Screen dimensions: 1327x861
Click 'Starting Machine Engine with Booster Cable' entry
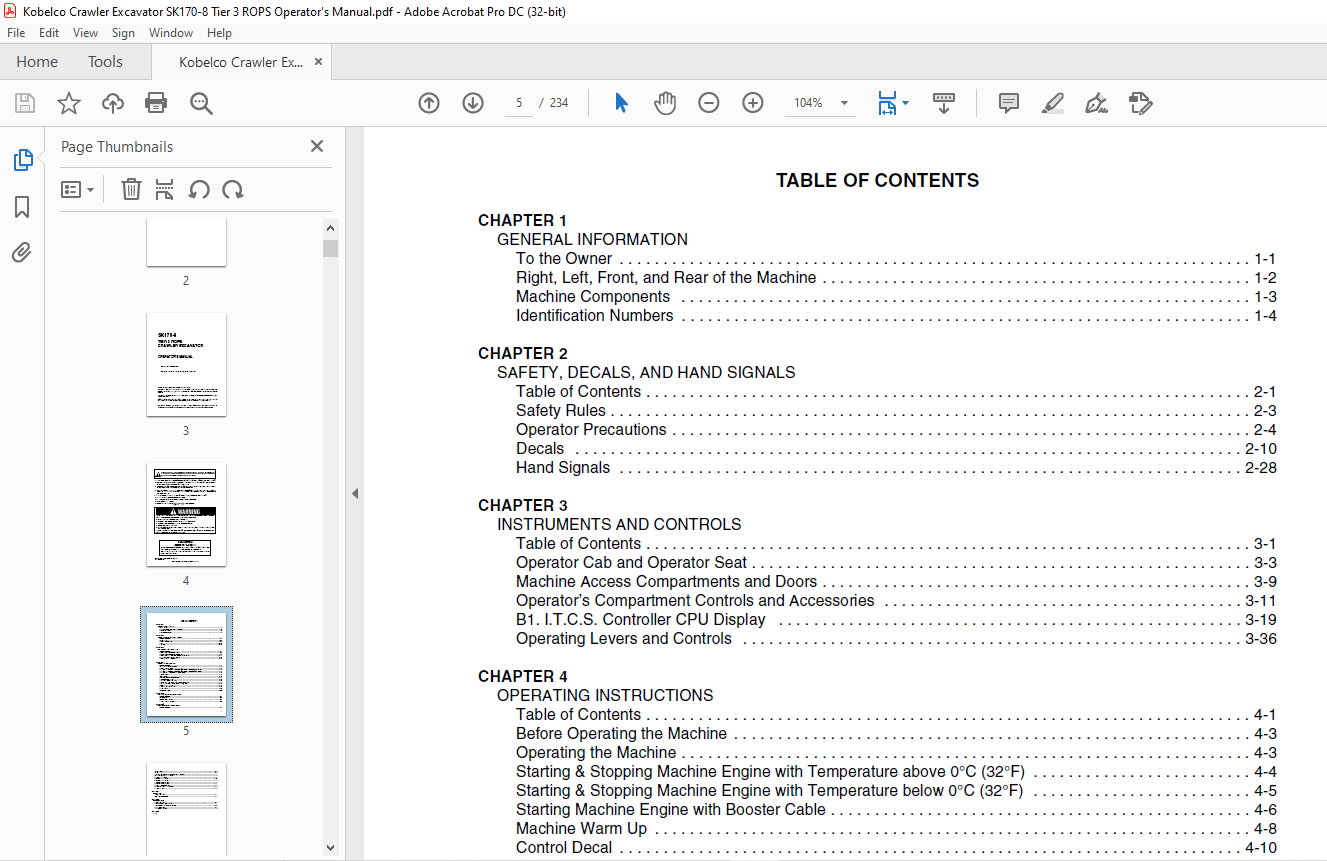(671, 810)
